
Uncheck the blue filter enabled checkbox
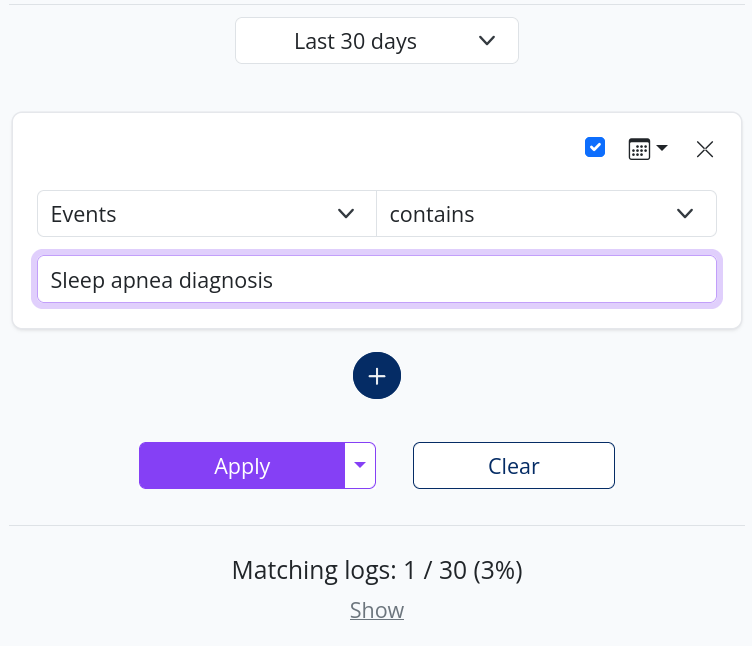(x=595, y=148)
